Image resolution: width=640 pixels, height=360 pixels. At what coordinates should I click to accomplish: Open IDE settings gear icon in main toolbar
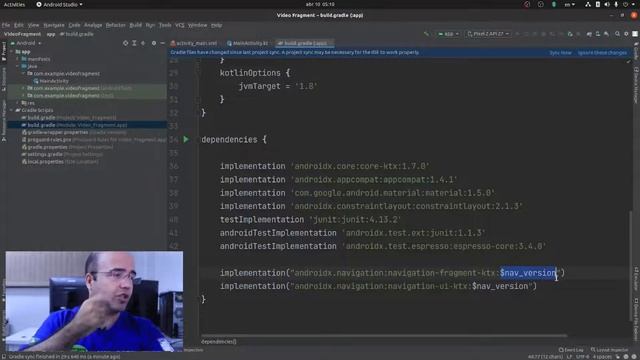626,34
